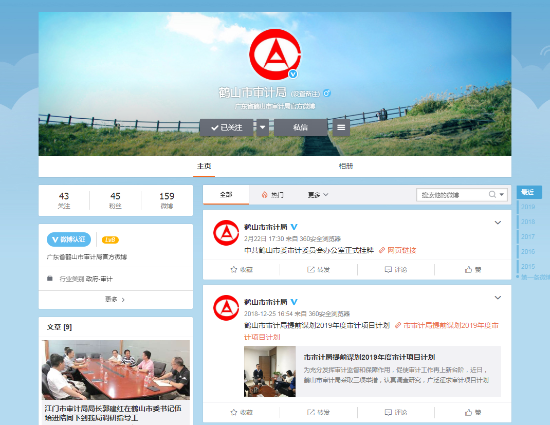550x425 pixels.
Task: Comment on the first post via bubble icon
Action: tap(396, 269)
